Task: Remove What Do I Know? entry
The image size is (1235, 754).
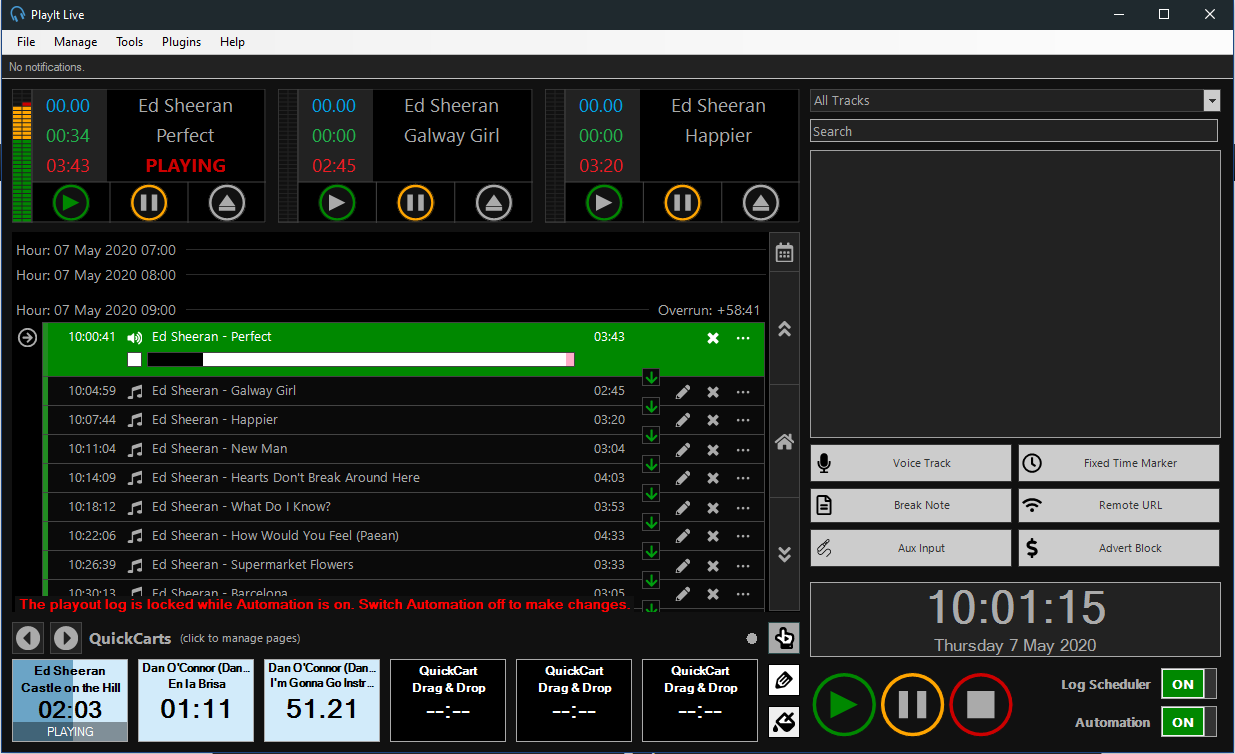Action: tap(713, 508)
